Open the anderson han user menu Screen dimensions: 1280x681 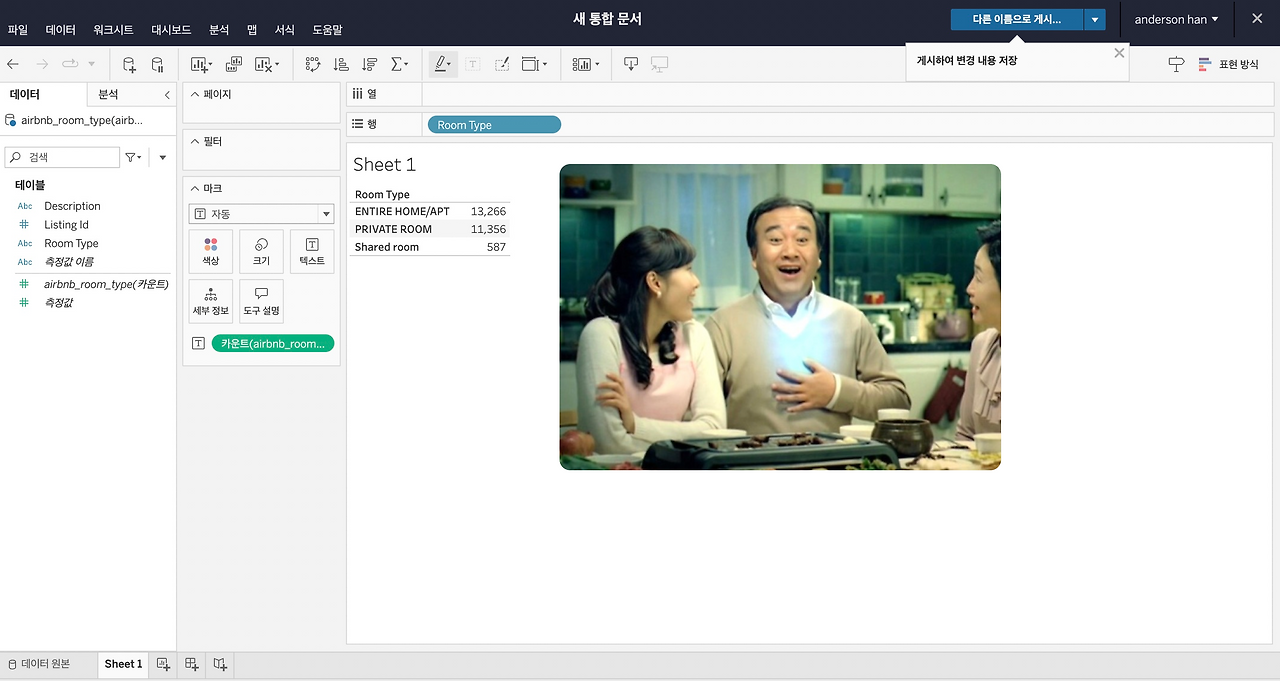pos(1176,19)
